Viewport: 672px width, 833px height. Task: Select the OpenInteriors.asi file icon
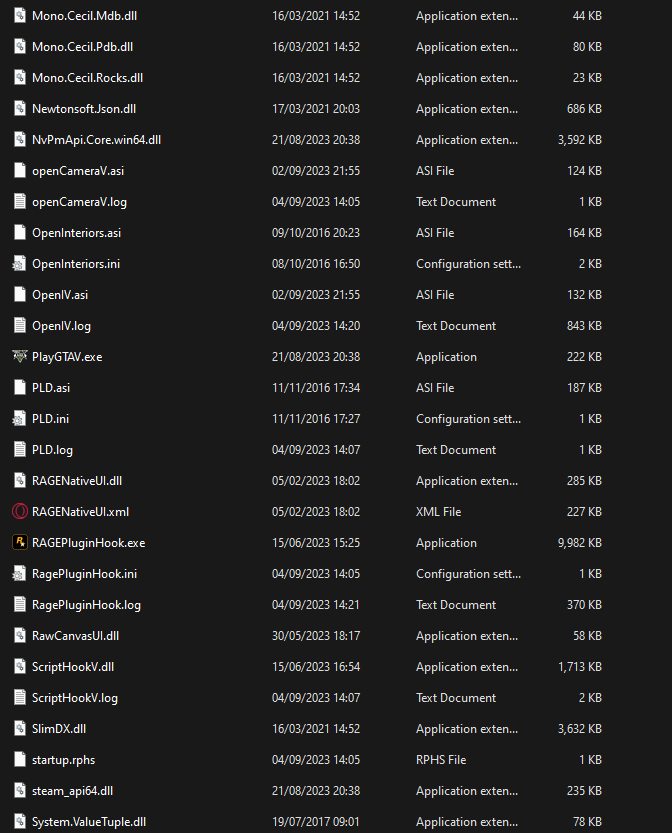[x=20, y=233]
